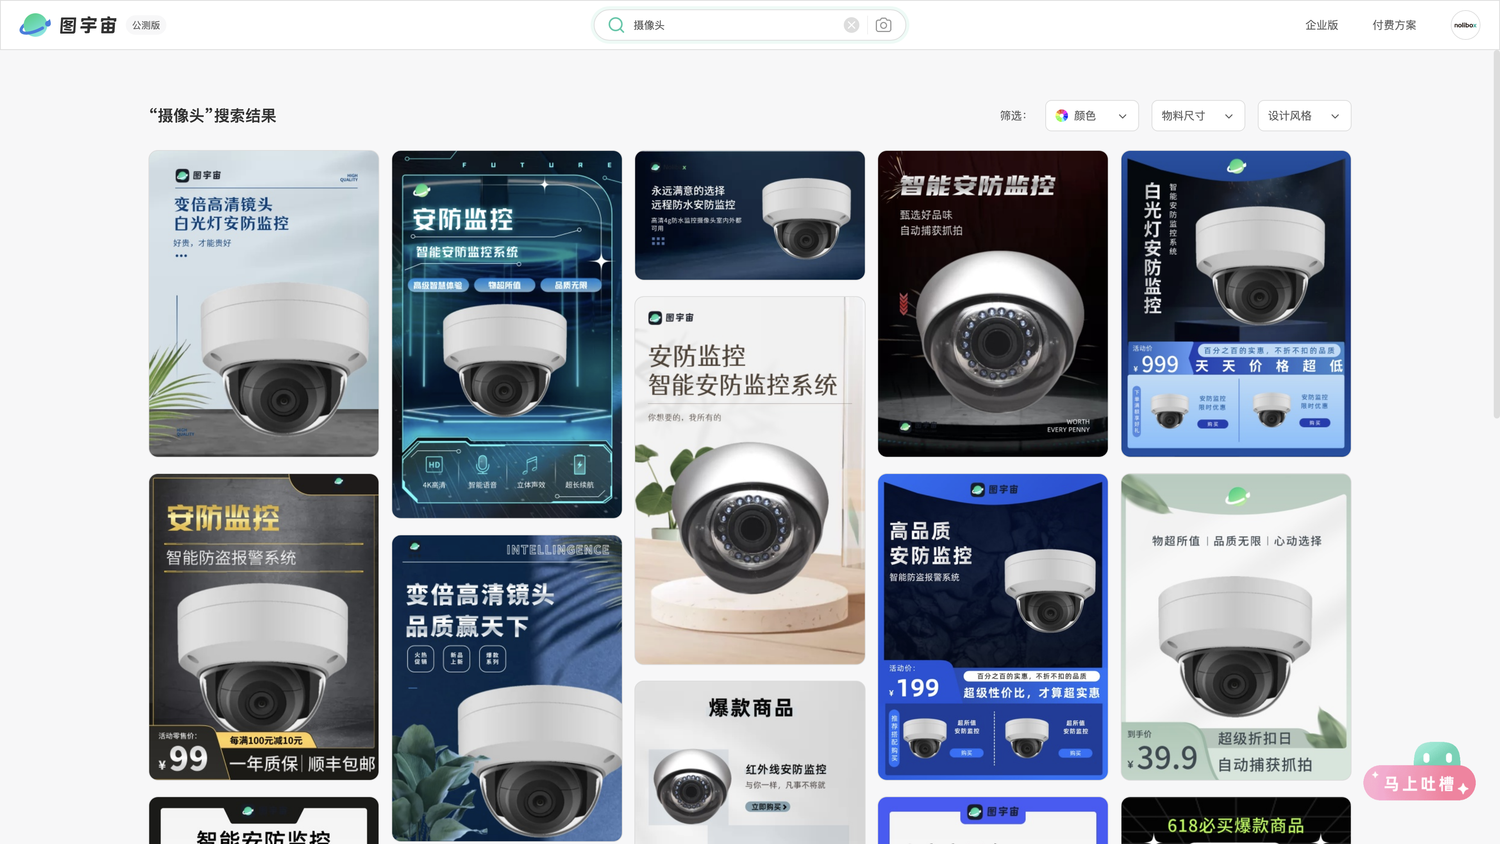Open 高品质安防监控 ¥199 template

click(993, 627)
